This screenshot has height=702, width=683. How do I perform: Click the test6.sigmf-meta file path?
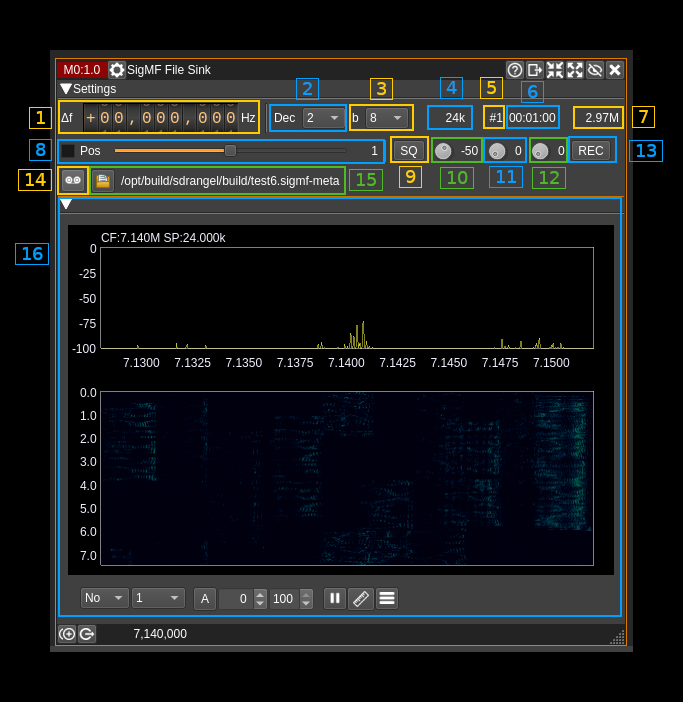pyautogui.click(x=230, y=181)
